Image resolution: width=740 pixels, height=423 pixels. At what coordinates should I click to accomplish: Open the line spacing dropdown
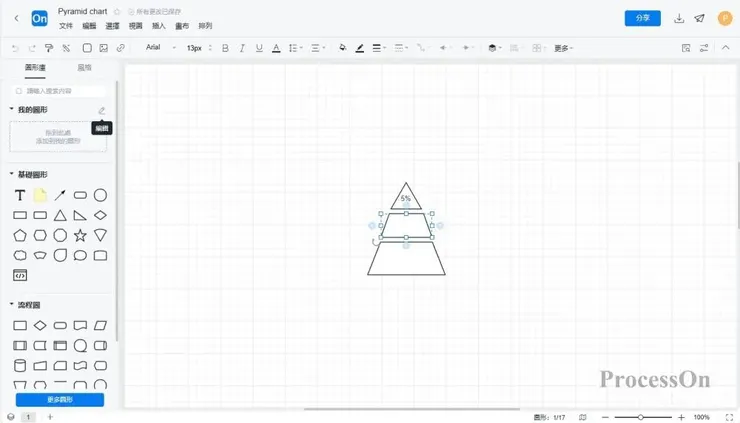[x=295, y=48]
